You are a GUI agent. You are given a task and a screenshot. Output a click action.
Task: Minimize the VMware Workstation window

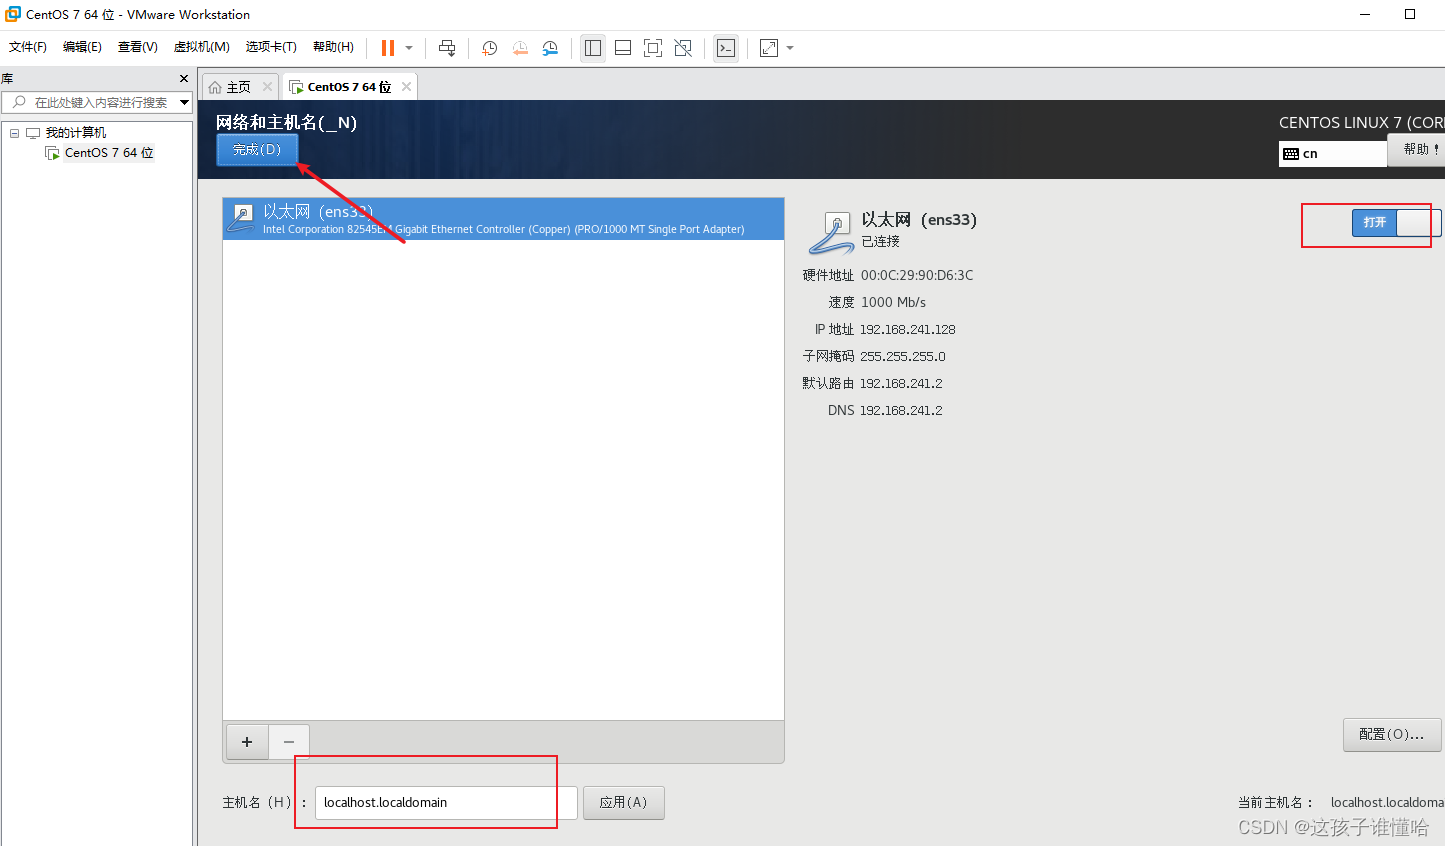(1367, 14)
